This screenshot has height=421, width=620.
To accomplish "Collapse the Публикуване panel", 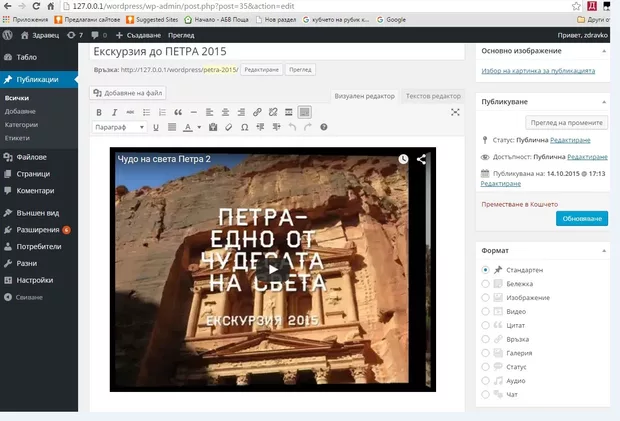I will coord(604,101).
